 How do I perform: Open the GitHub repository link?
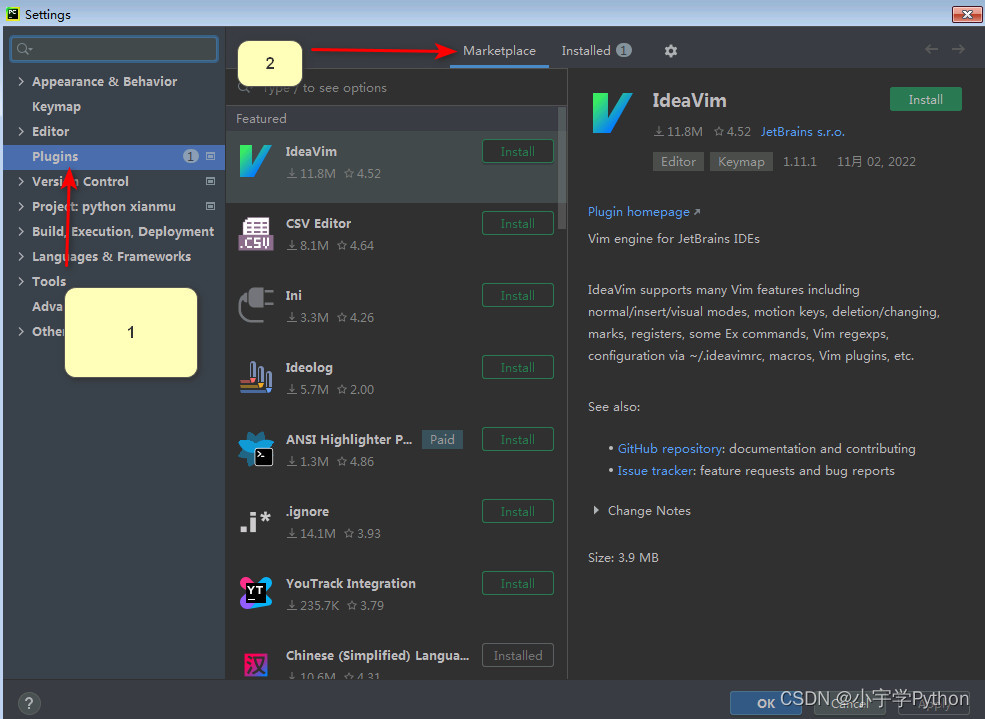pyautogui.click(x=669, y=448)
